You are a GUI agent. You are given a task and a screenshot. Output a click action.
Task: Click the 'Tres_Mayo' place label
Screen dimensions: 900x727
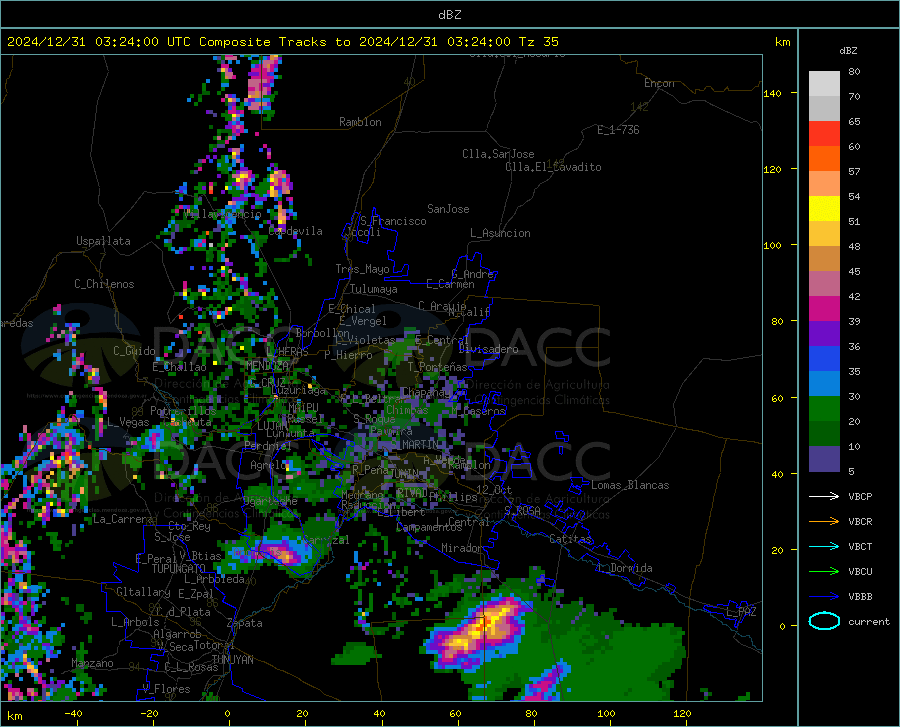coord(362,269)
